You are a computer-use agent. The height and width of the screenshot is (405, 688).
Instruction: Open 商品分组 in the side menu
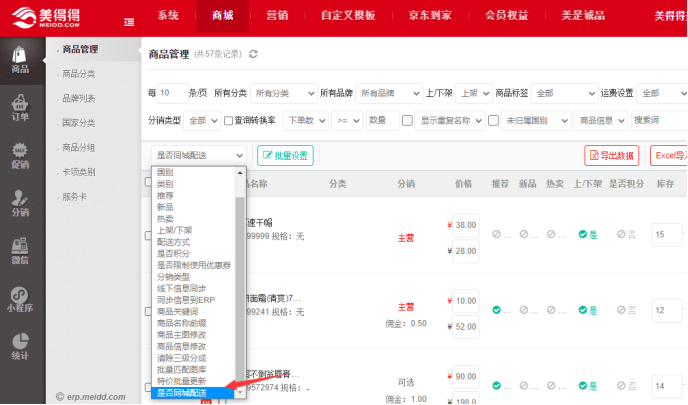79,147
